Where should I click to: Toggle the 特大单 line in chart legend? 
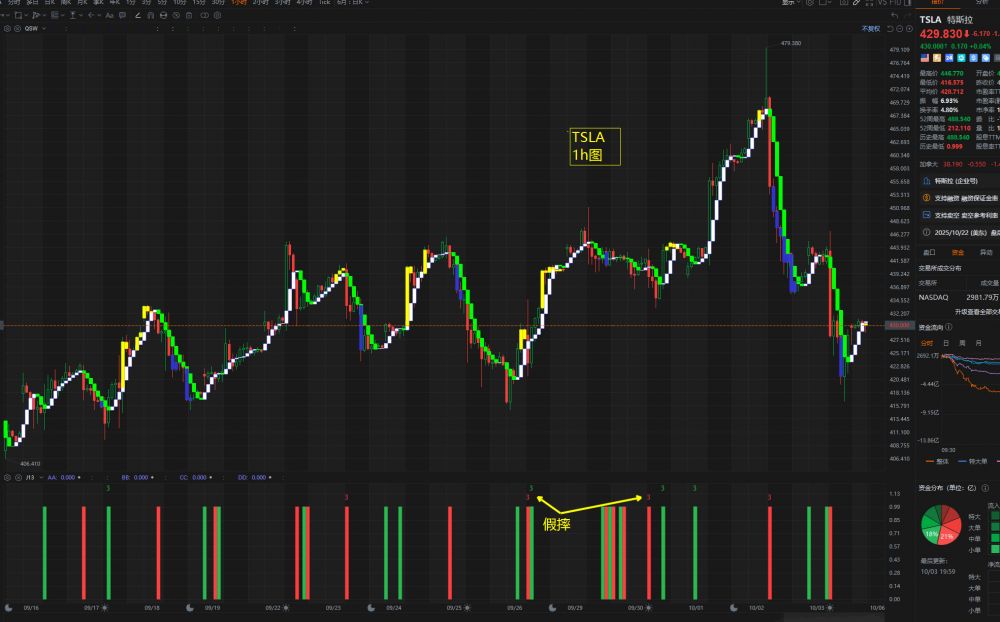point(977,461)
